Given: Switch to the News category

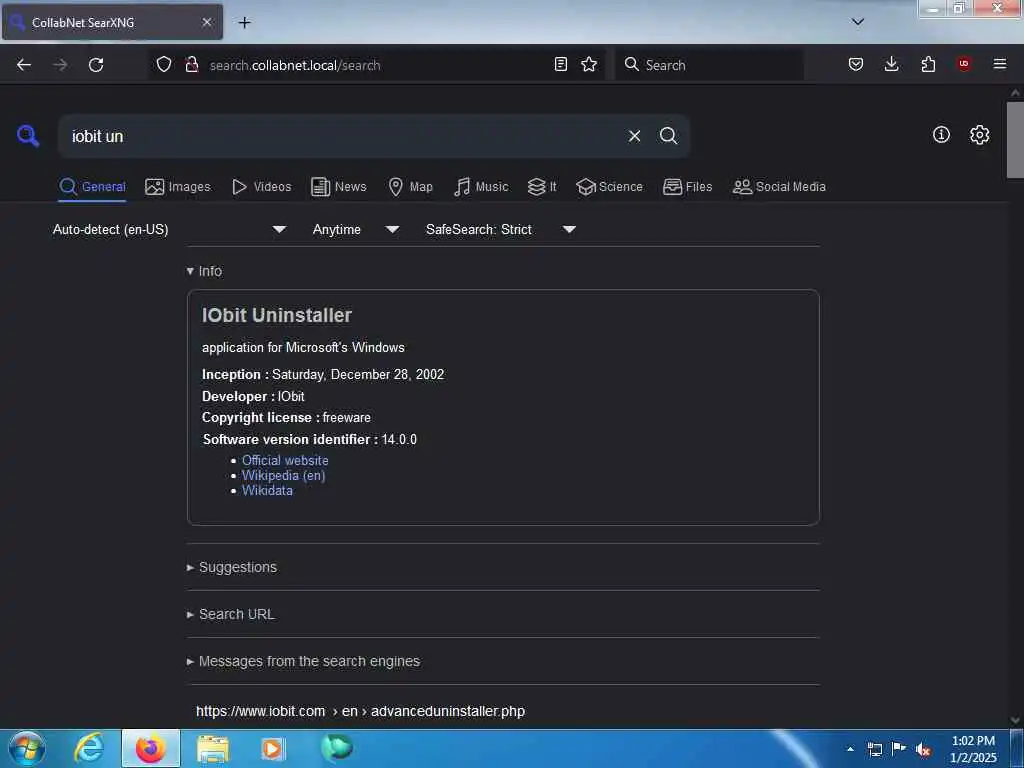Looking at the screenshot, I should 338,187.
